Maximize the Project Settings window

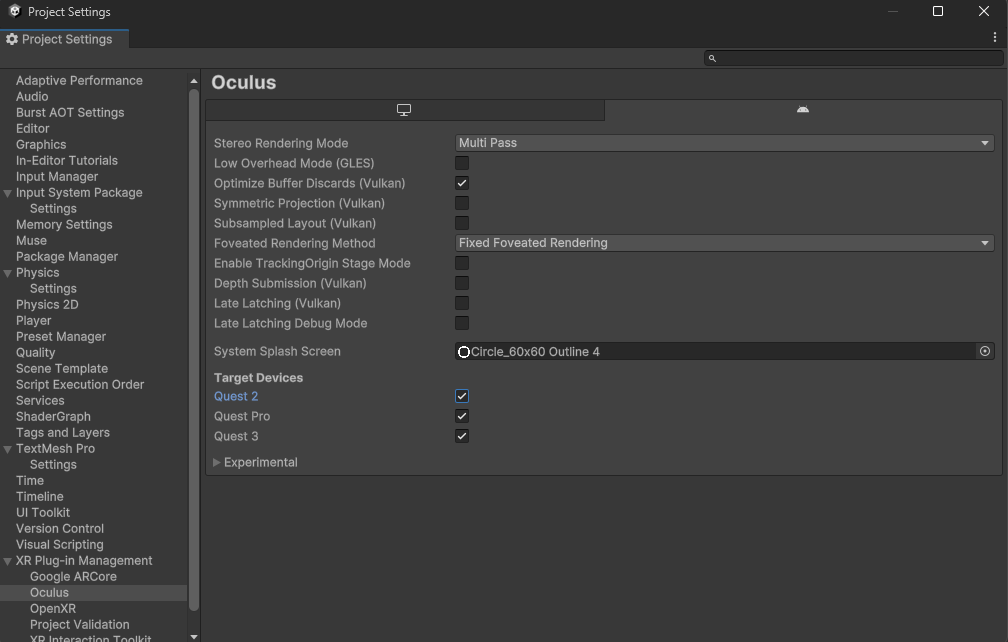[938, 12]
